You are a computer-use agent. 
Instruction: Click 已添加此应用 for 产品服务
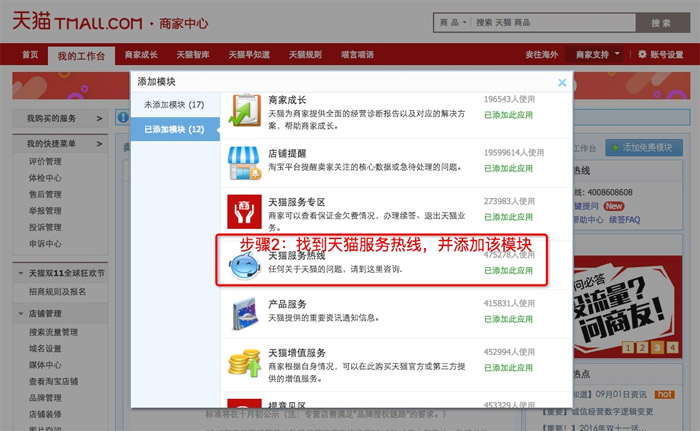click(x=508, y=319)
